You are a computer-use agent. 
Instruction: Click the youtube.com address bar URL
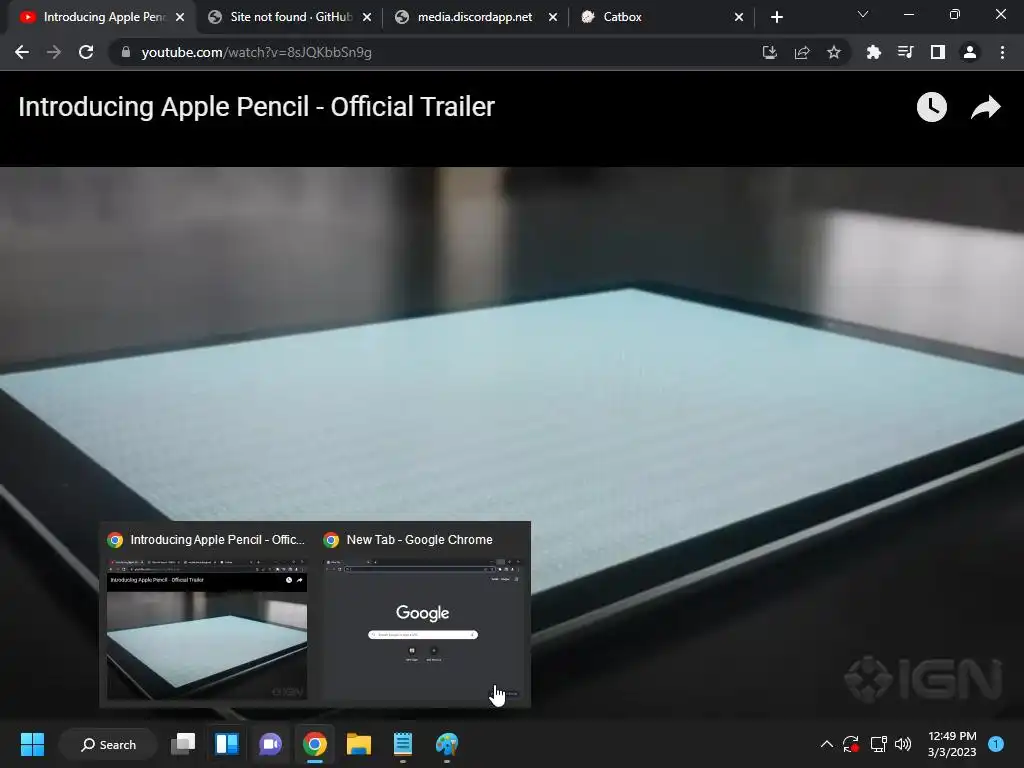[x=257, y=52]
